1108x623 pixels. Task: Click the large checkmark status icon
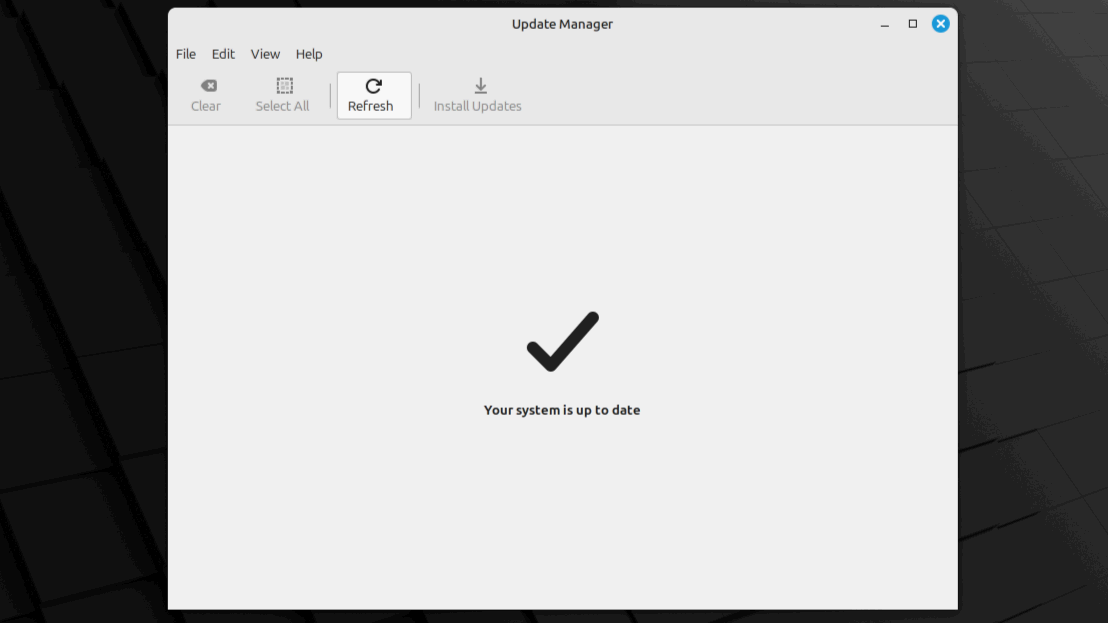click(562, 342)
